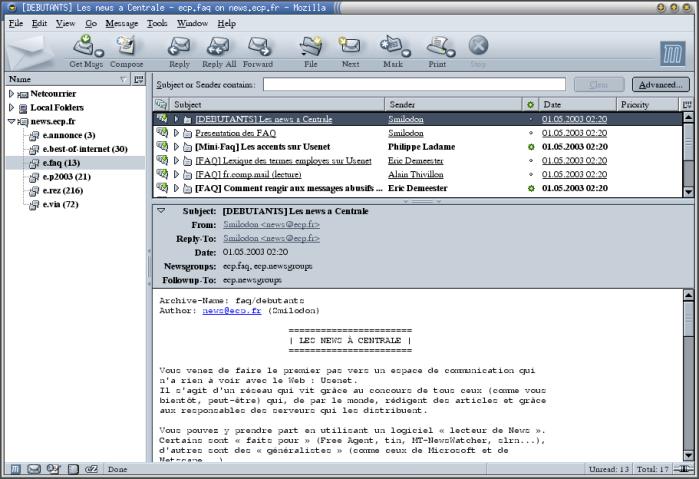Collapse the message header details triangle
This screenshot has height=479, width=699.
coord(161,211)
